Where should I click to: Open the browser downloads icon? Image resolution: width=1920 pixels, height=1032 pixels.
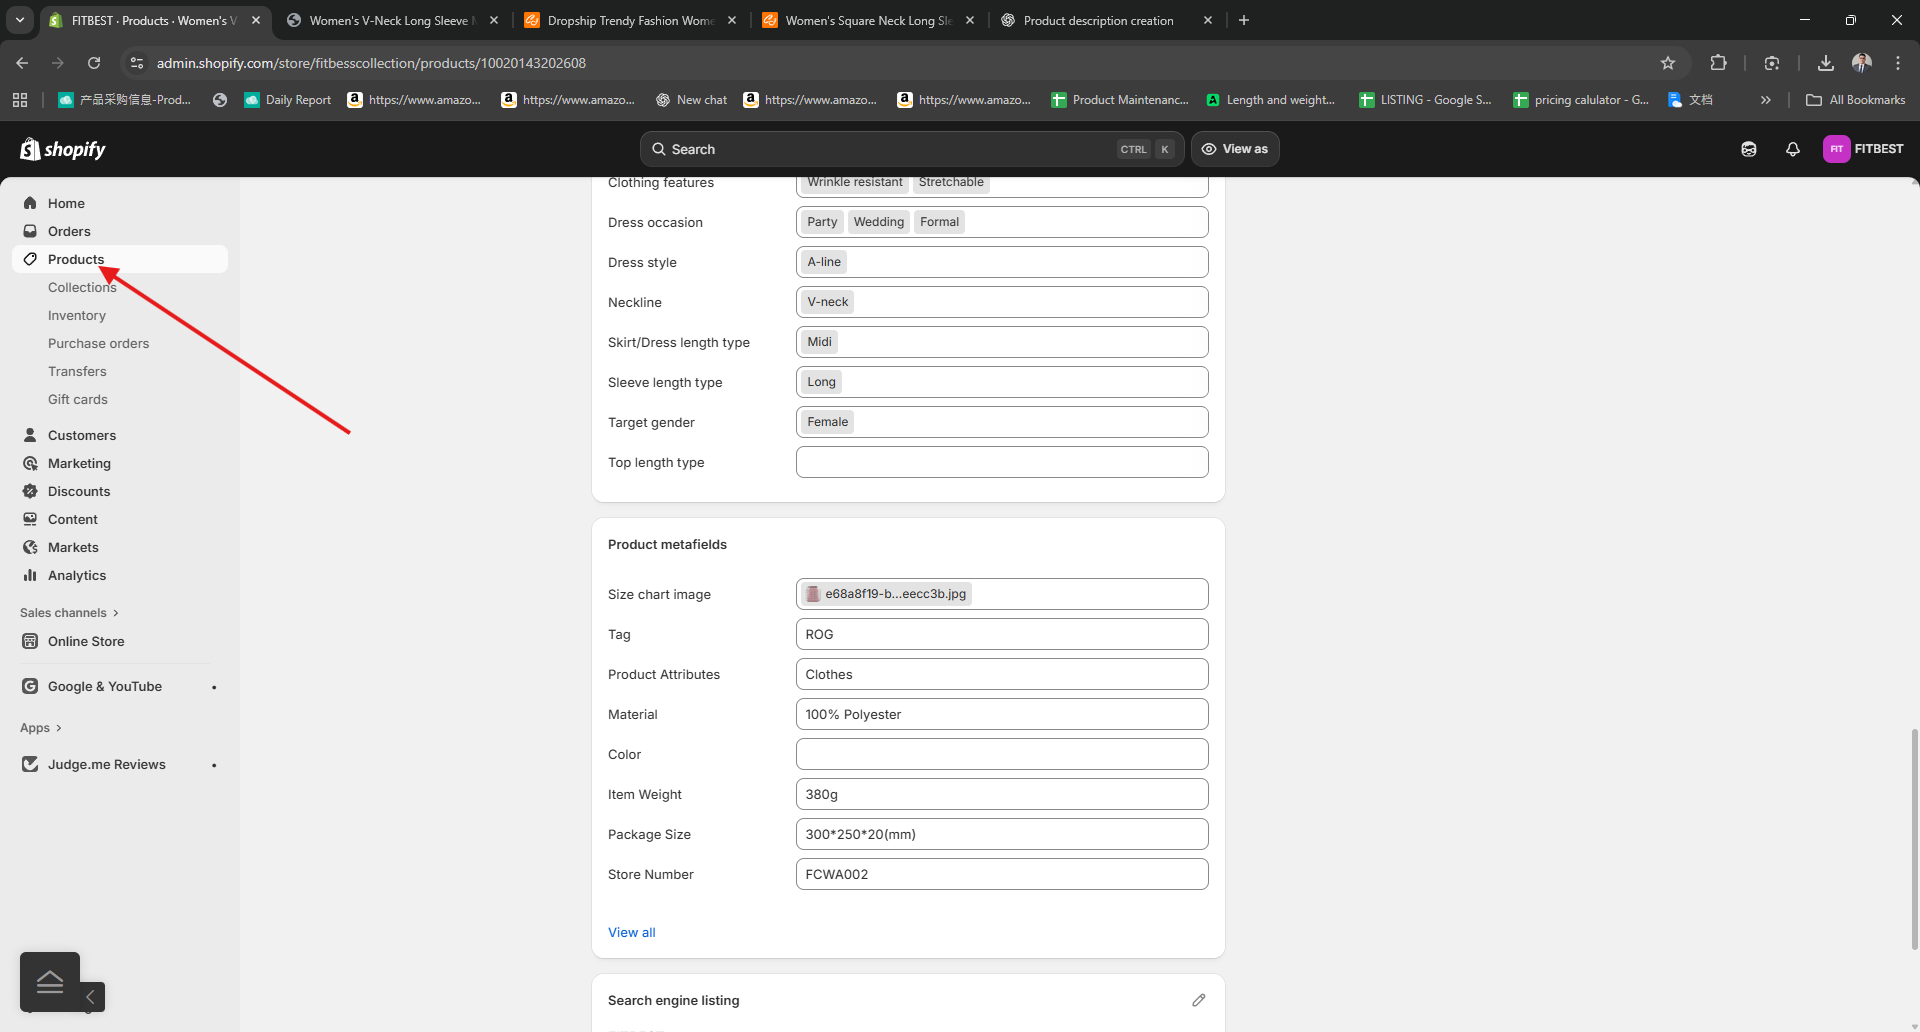pos(1825,63)
